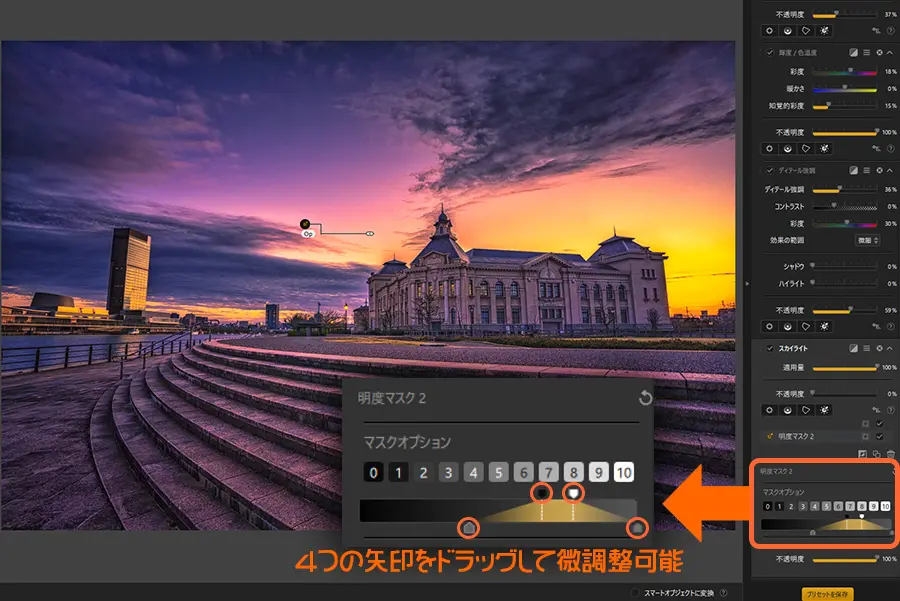This screenshot has width=900, height=601.
Task: Click end handle of control point line
Action: [x=370, y=234]
